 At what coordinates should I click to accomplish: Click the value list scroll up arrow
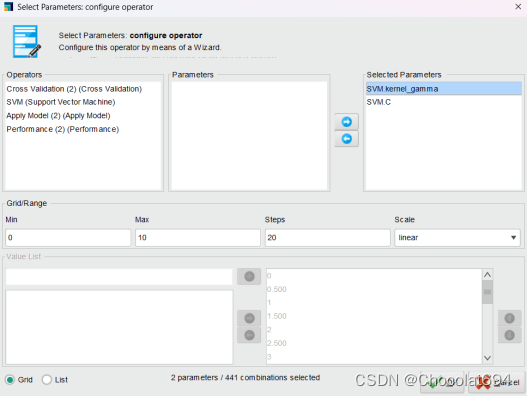(487, 275)
